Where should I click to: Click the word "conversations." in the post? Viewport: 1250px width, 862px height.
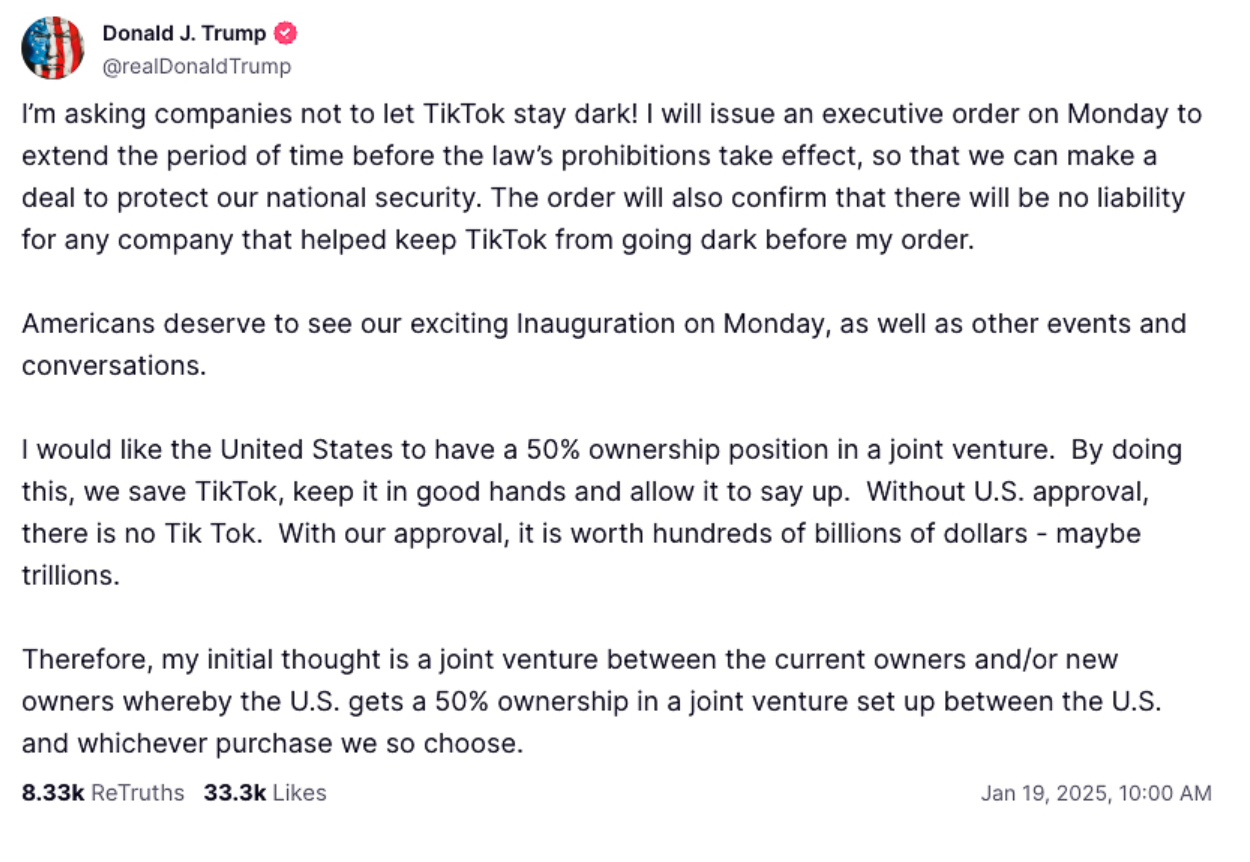(114, 366)
